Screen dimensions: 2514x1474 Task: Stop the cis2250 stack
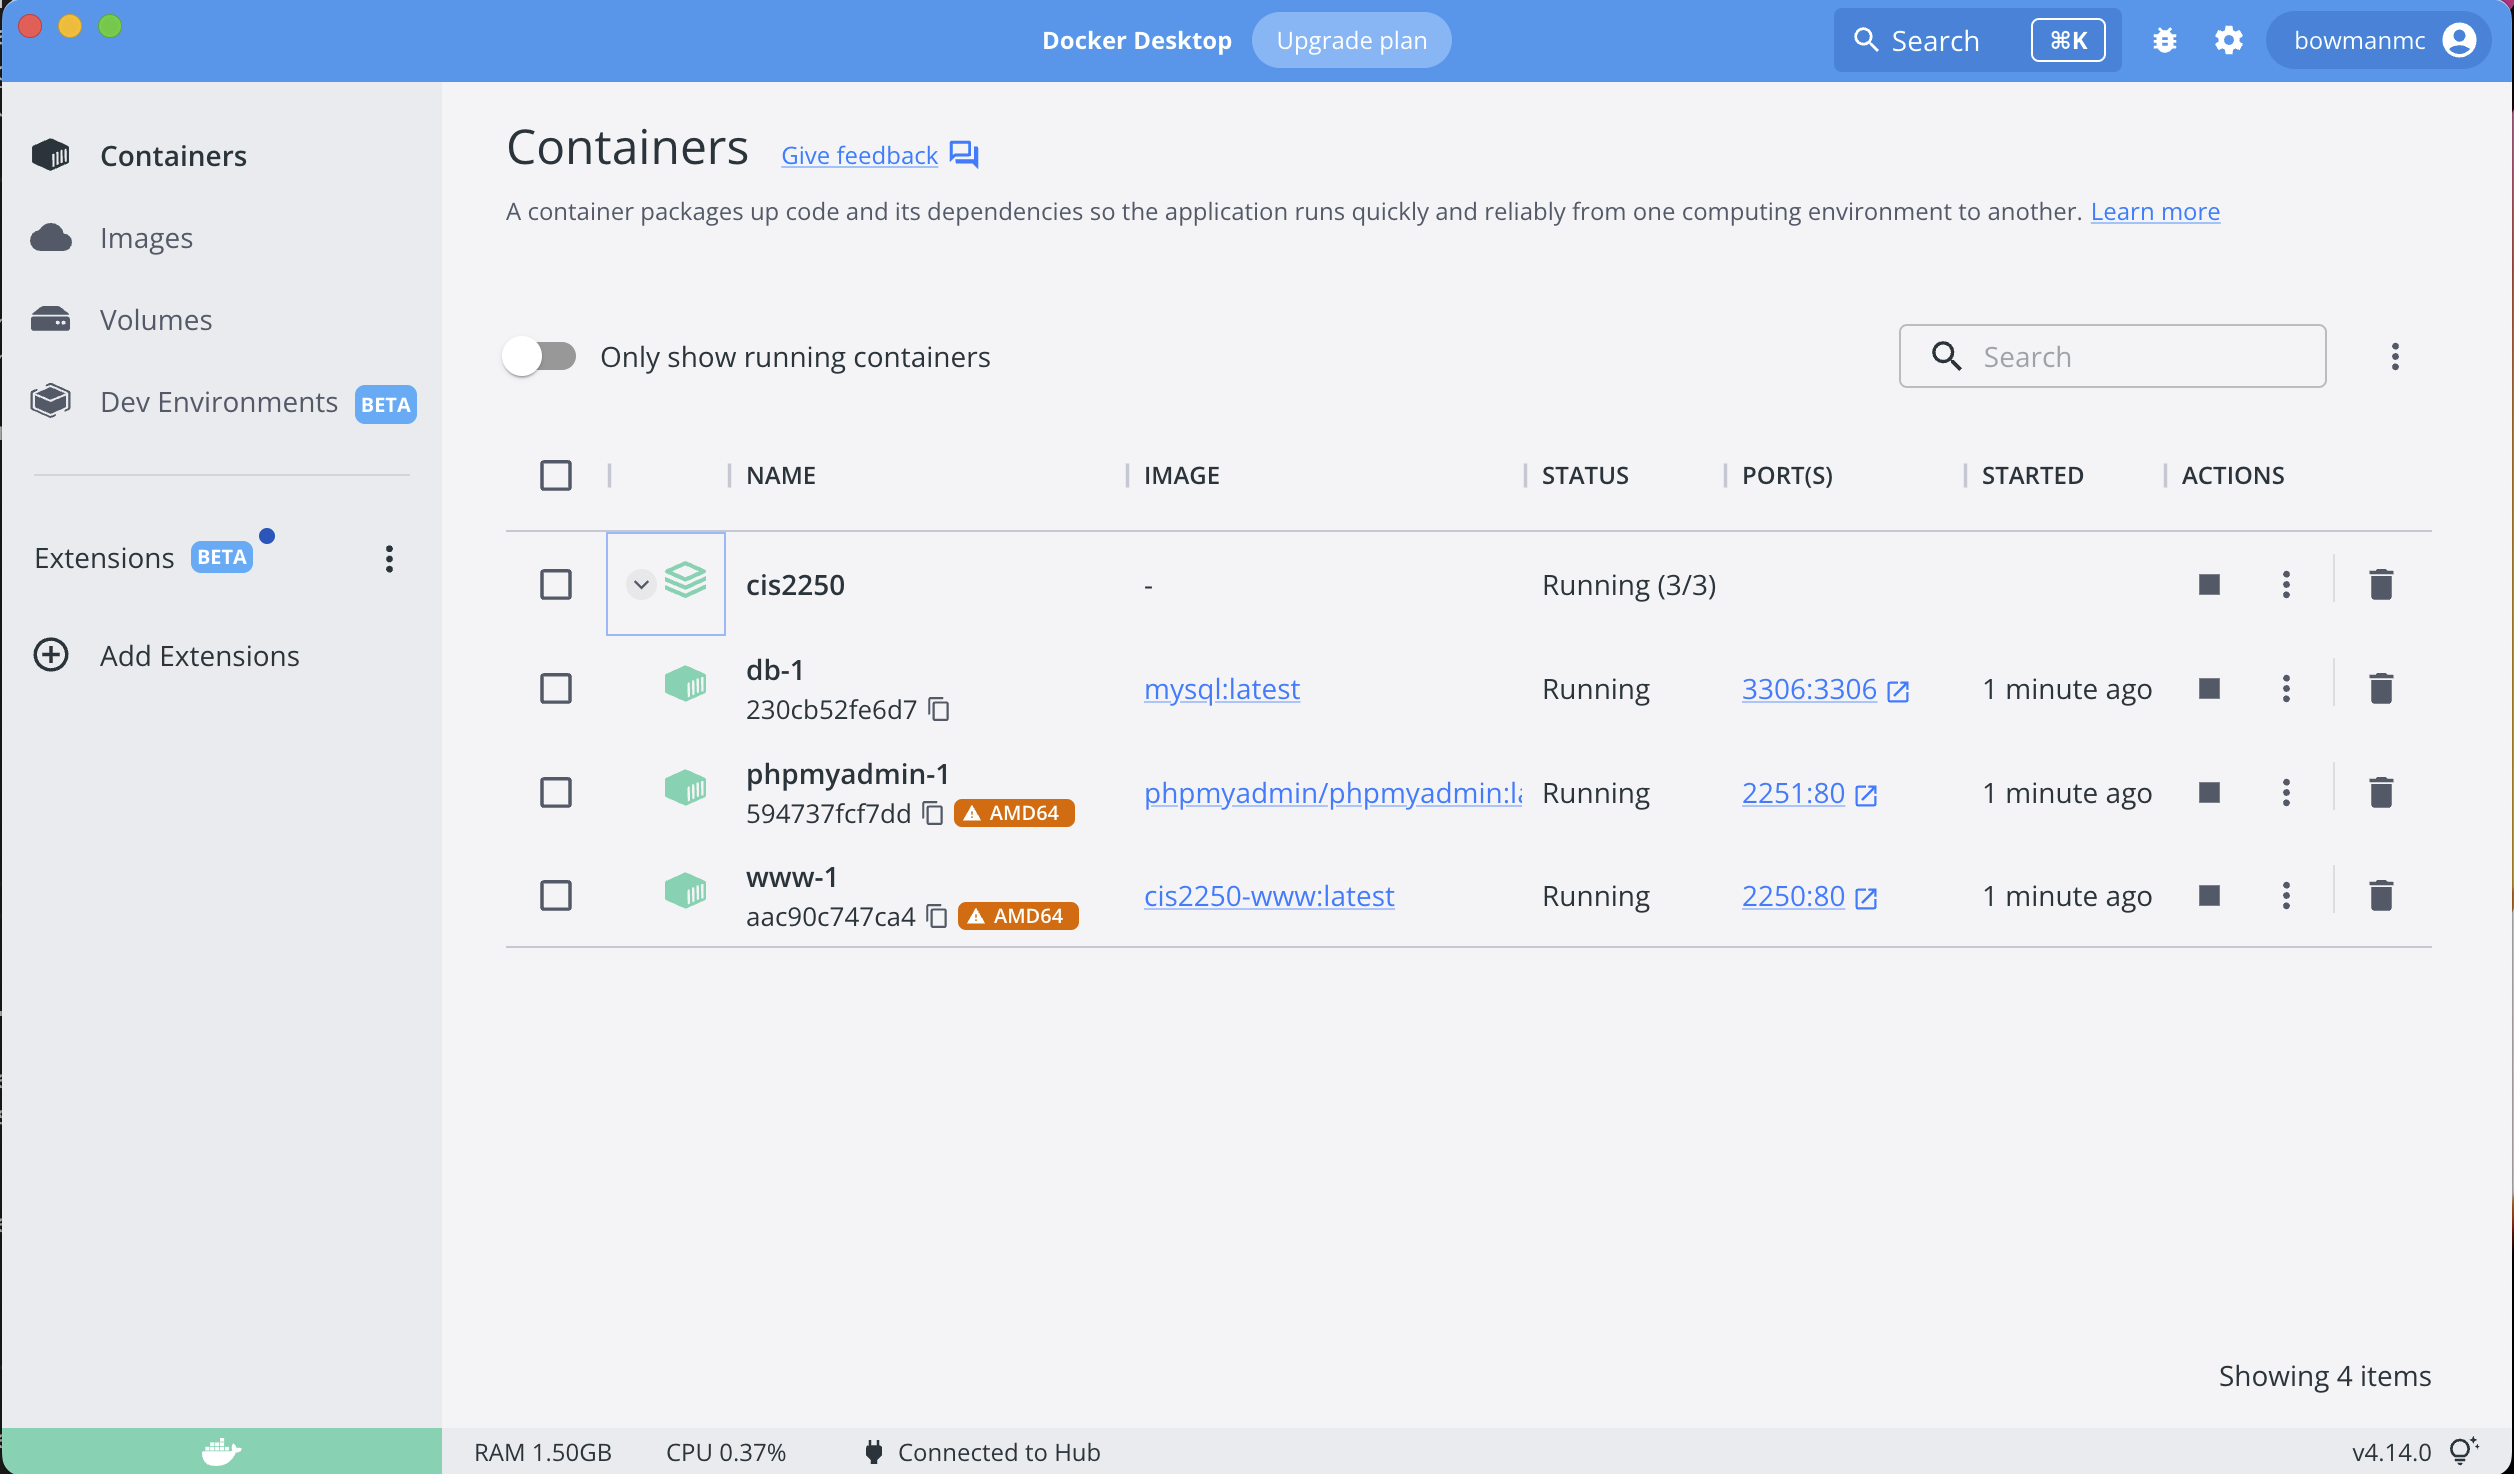(x=2209, y=584)
